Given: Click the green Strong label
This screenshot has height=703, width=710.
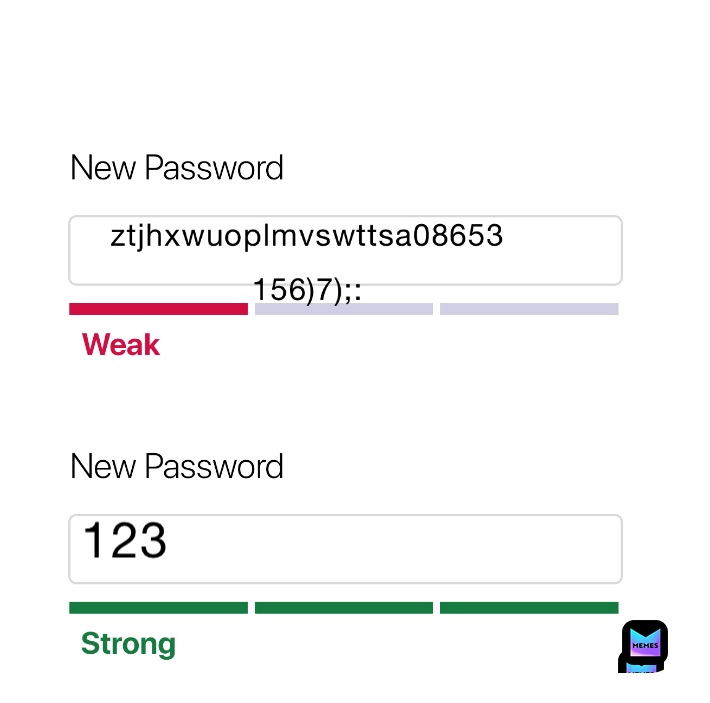Looking at the screenshot, I should [x=128, y=644].
